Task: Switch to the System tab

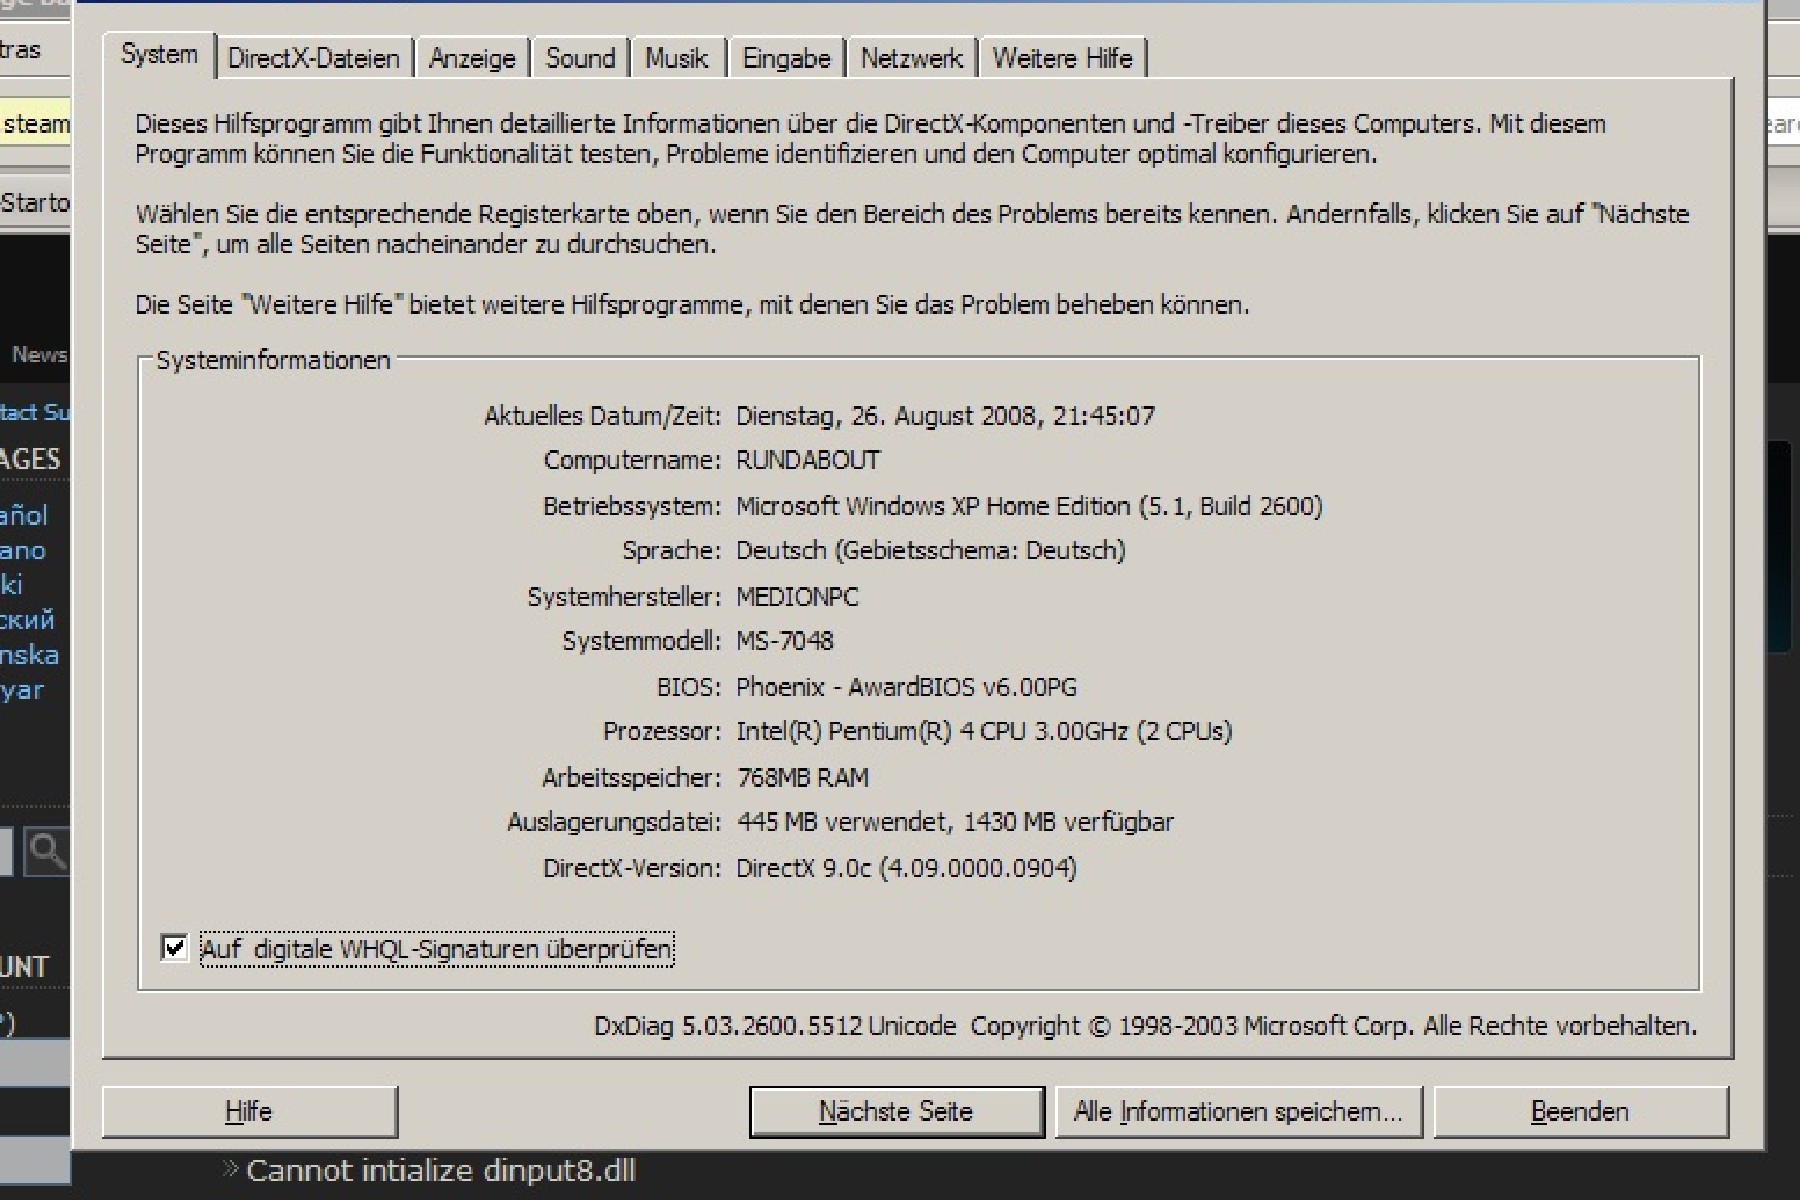Action: point(159,55)
